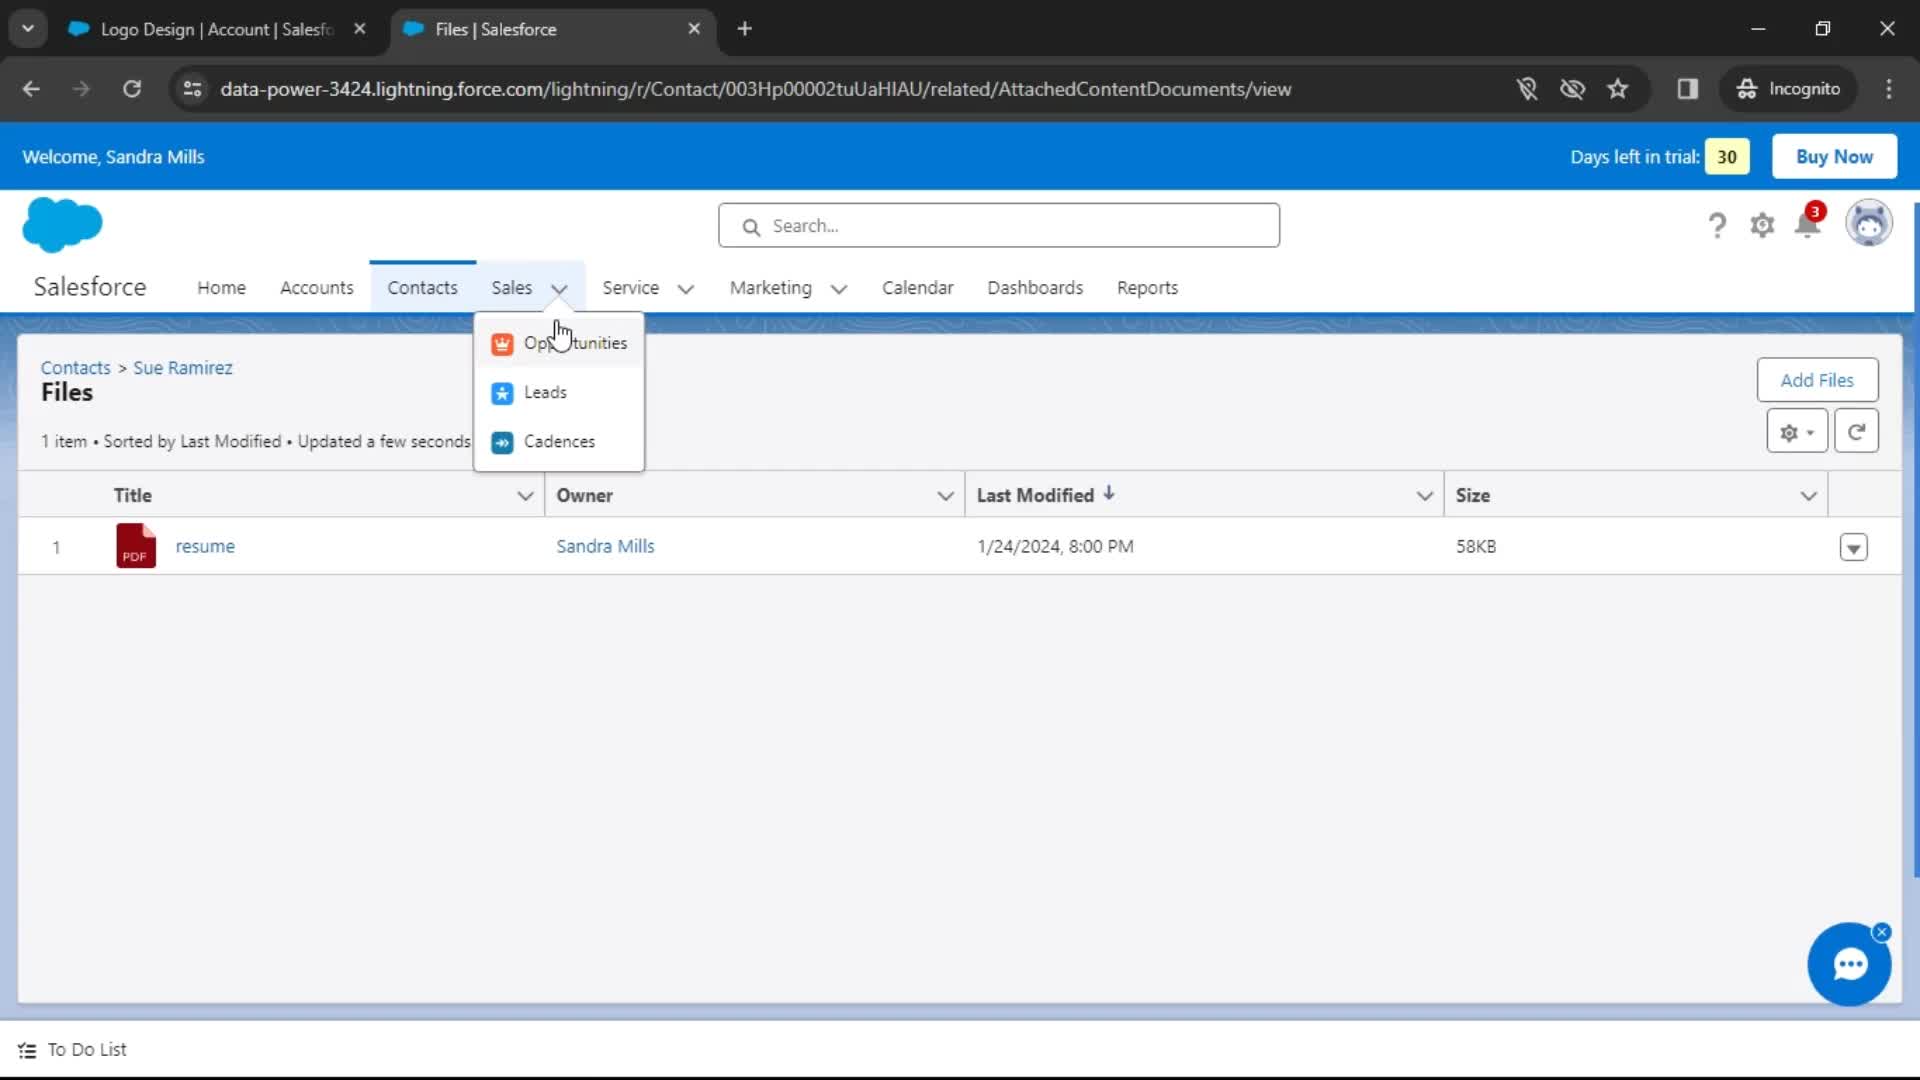Click the Leads star icon

click(x=502, y=393)
